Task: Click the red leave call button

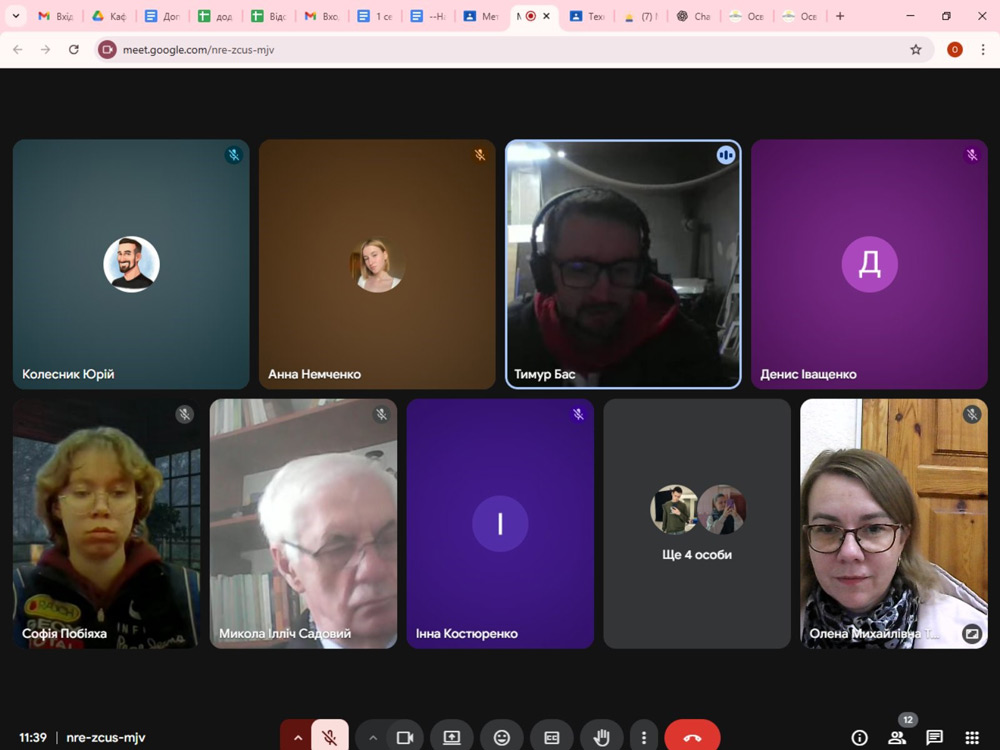Action: [692, 737]
